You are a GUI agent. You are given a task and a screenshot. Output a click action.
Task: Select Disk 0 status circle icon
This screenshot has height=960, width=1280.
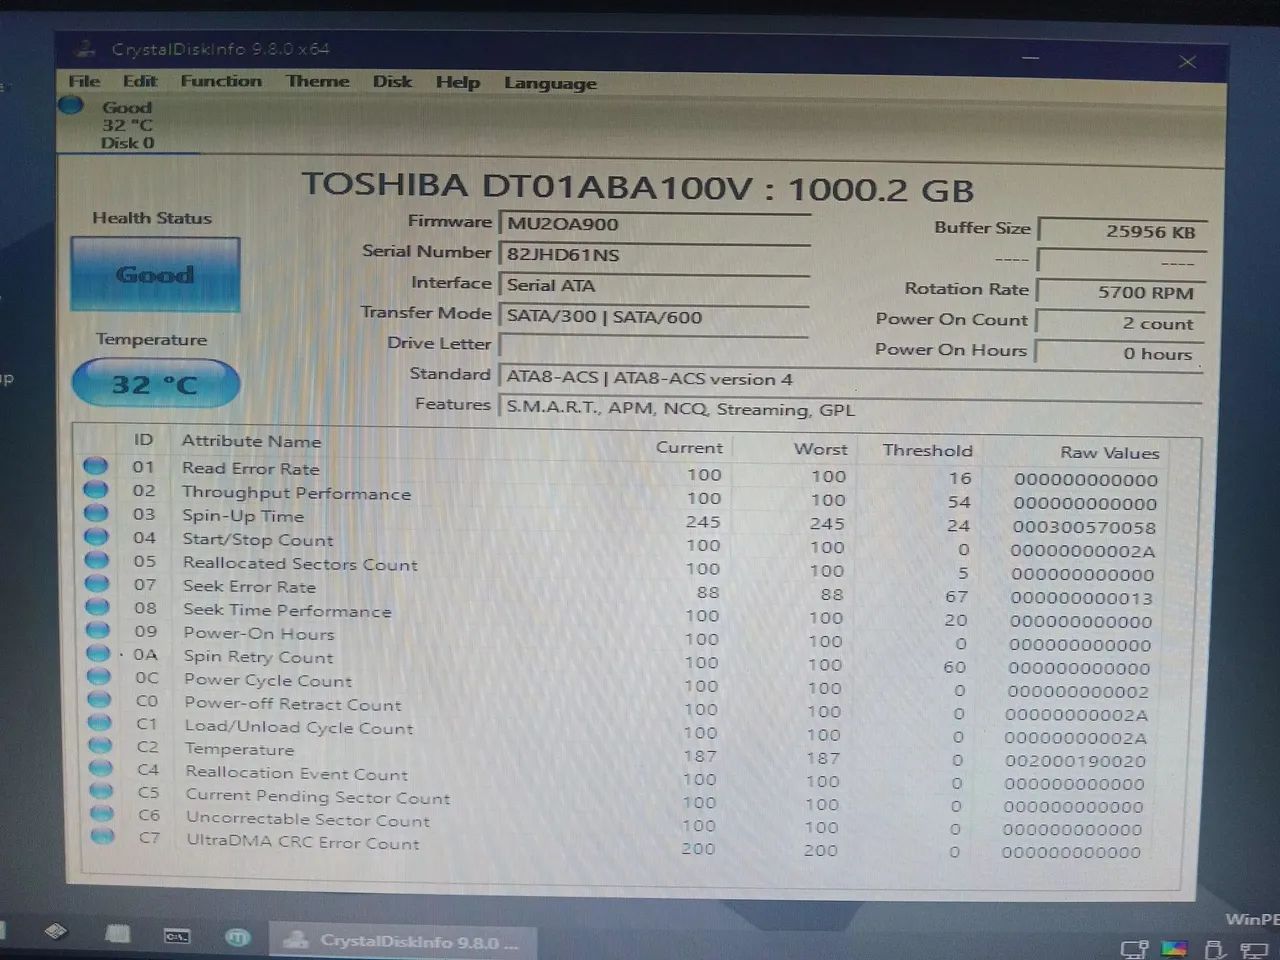[x=71, y=105]
